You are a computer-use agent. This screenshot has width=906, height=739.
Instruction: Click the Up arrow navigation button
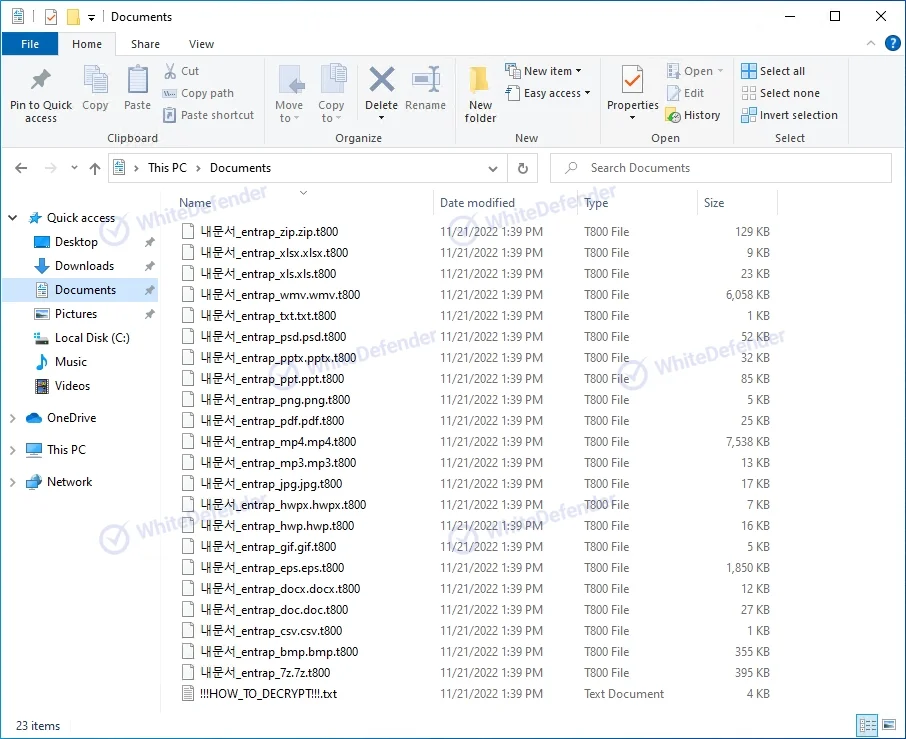click(x=95, y=169)
